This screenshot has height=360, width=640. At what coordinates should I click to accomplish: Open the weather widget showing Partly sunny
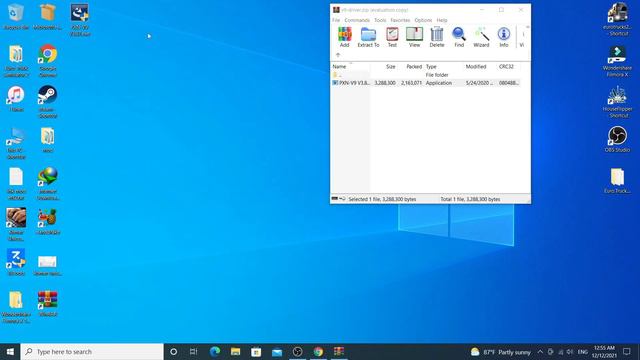[500, 352]
